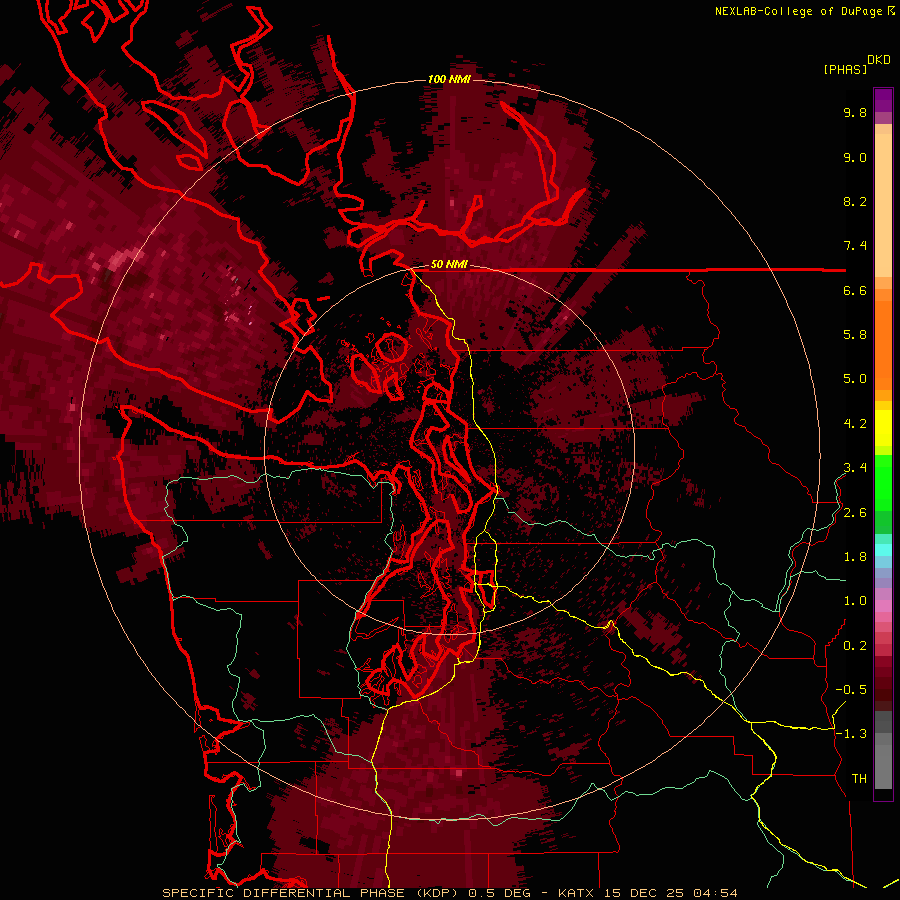Click the 5.0 legend value

pyautogui.click(x=855, y=379)
